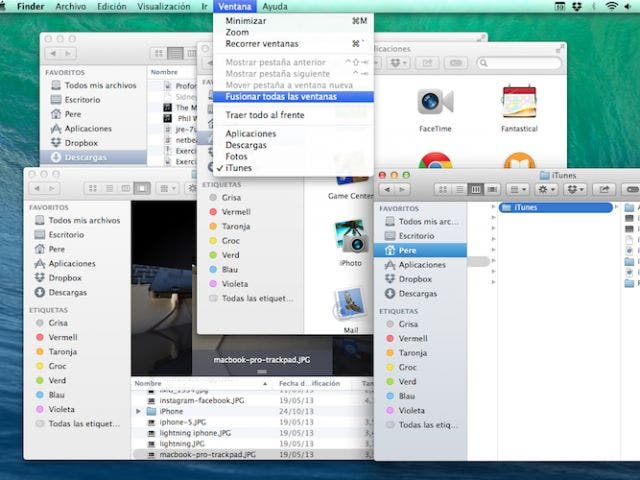Select Traer todo al frente menu item
Image resolution: width=640 pixels, height=480 pixels.
(266, 115)
